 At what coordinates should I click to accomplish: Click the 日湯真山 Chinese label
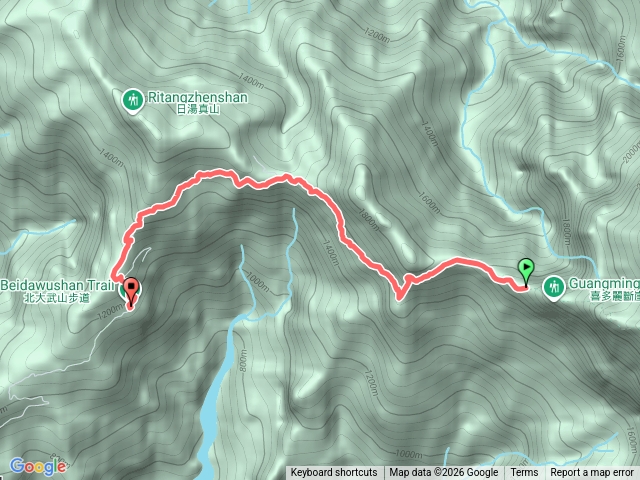tap(198, 109)
